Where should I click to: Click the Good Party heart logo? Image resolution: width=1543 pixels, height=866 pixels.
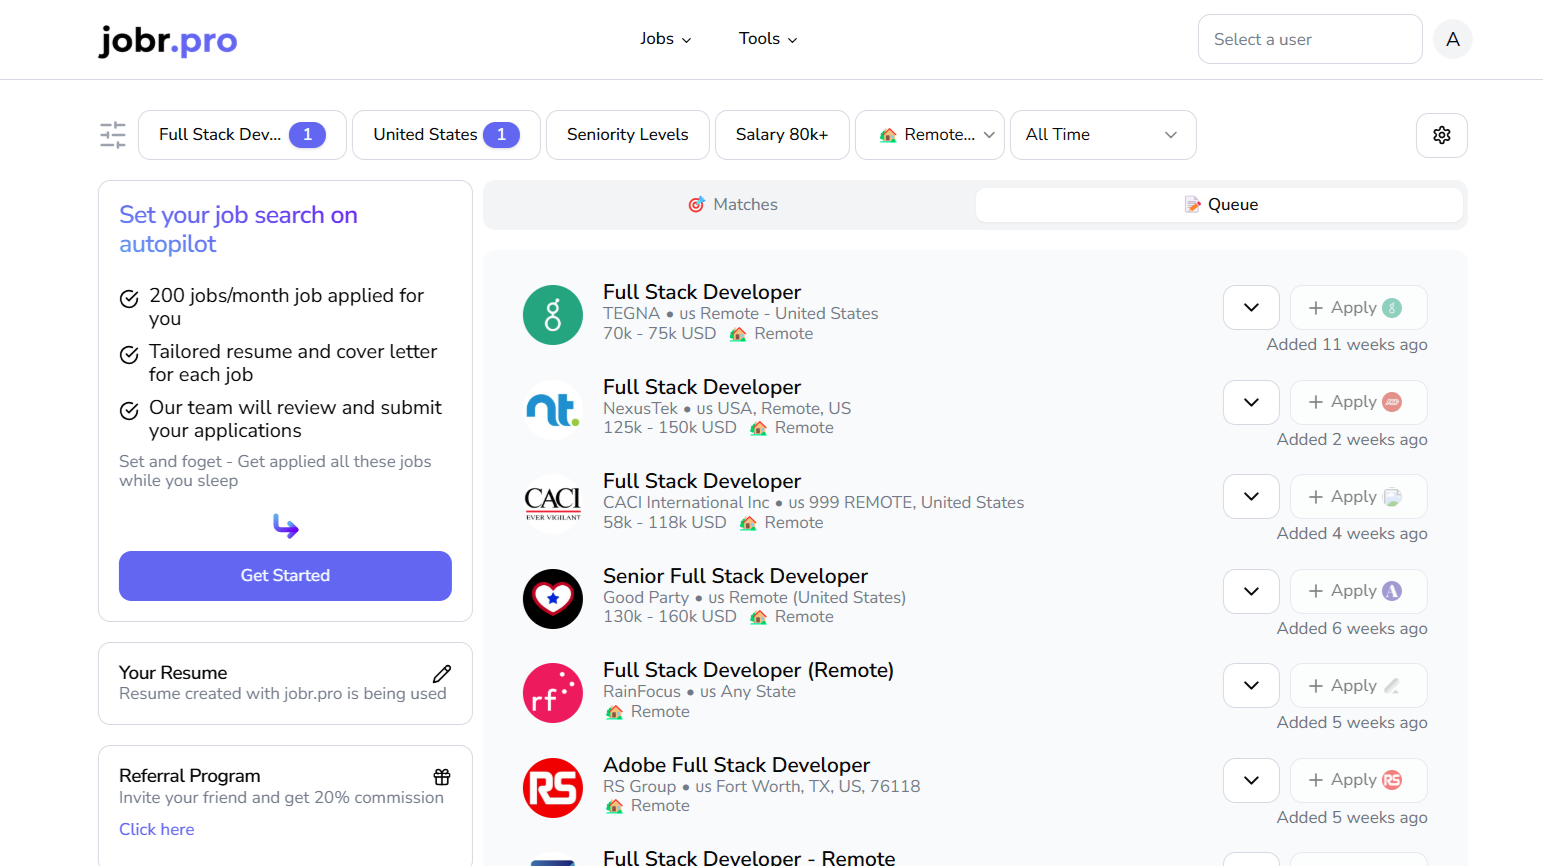[552, 598]
